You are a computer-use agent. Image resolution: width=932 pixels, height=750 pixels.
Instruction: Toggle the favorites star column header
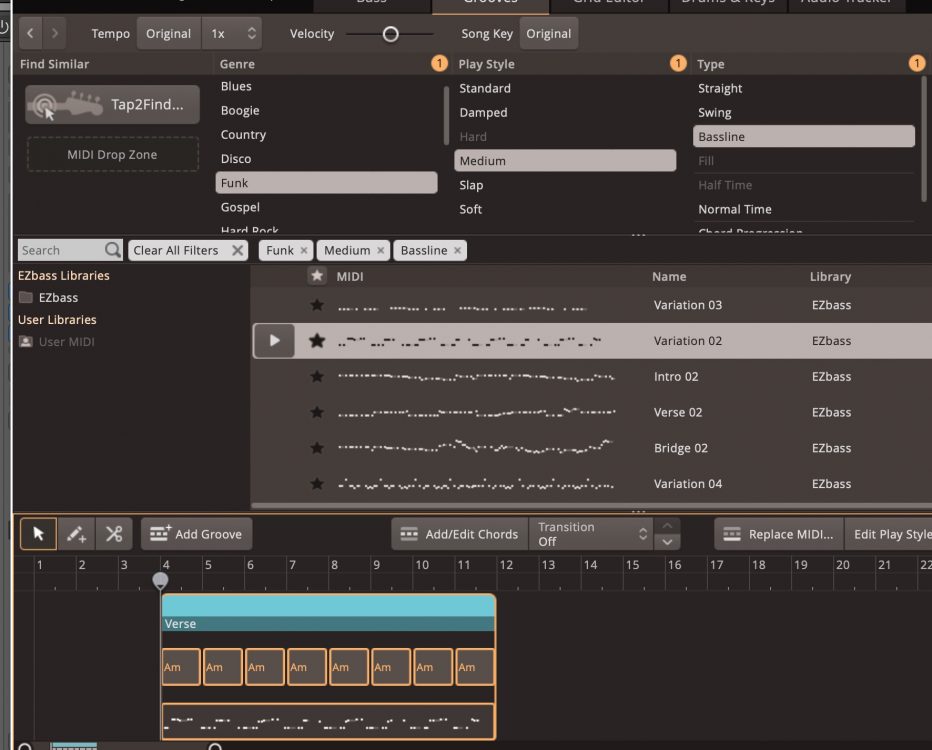pyautogui.click(x=317, y=276)
